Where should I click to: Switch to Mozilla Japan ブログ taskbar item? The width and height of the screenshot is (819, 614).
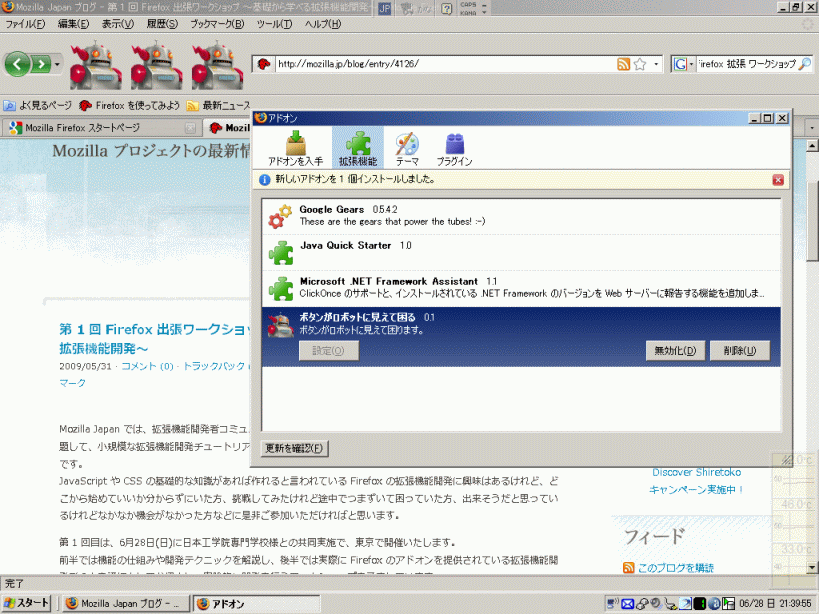pyautogui.click(x=124, y=604)
